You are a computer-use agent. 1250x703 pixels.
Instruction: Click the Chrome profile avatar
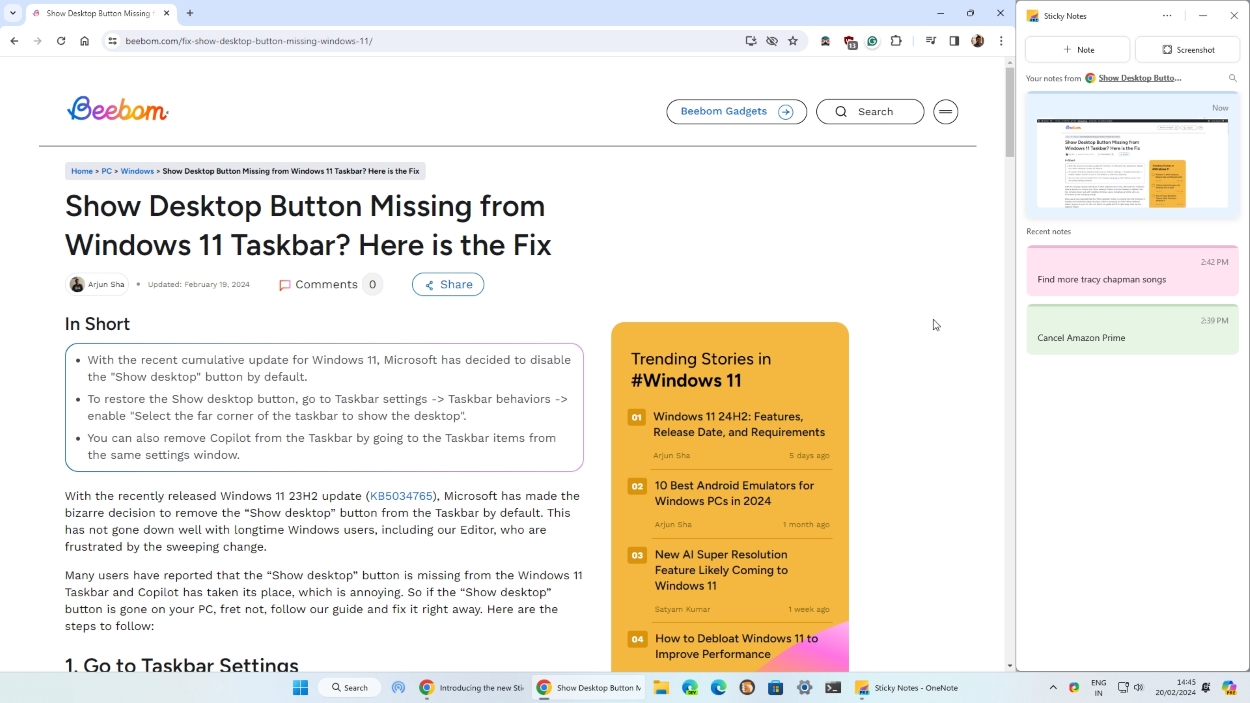coord(977,41)
